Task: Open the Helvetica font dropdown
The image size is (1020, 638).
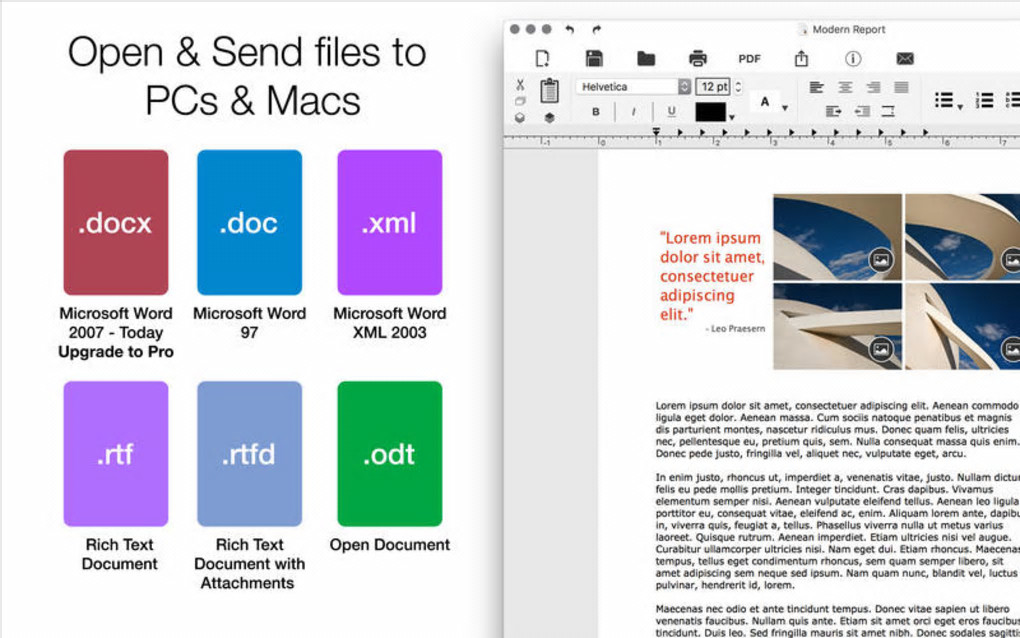Action: (x=633, y=86)
